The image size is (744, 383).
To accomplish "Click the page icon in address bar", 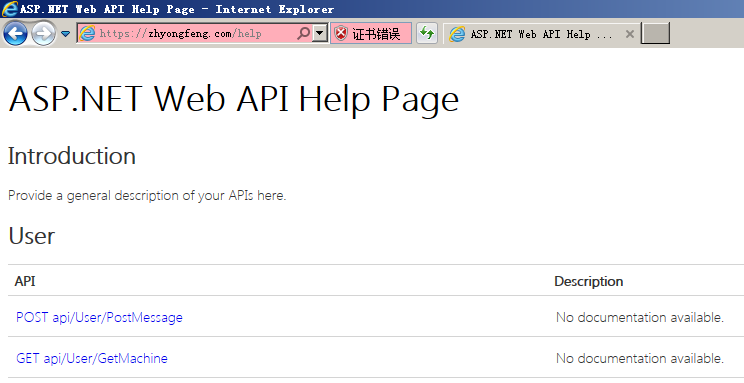I will [x=87, y=33].
